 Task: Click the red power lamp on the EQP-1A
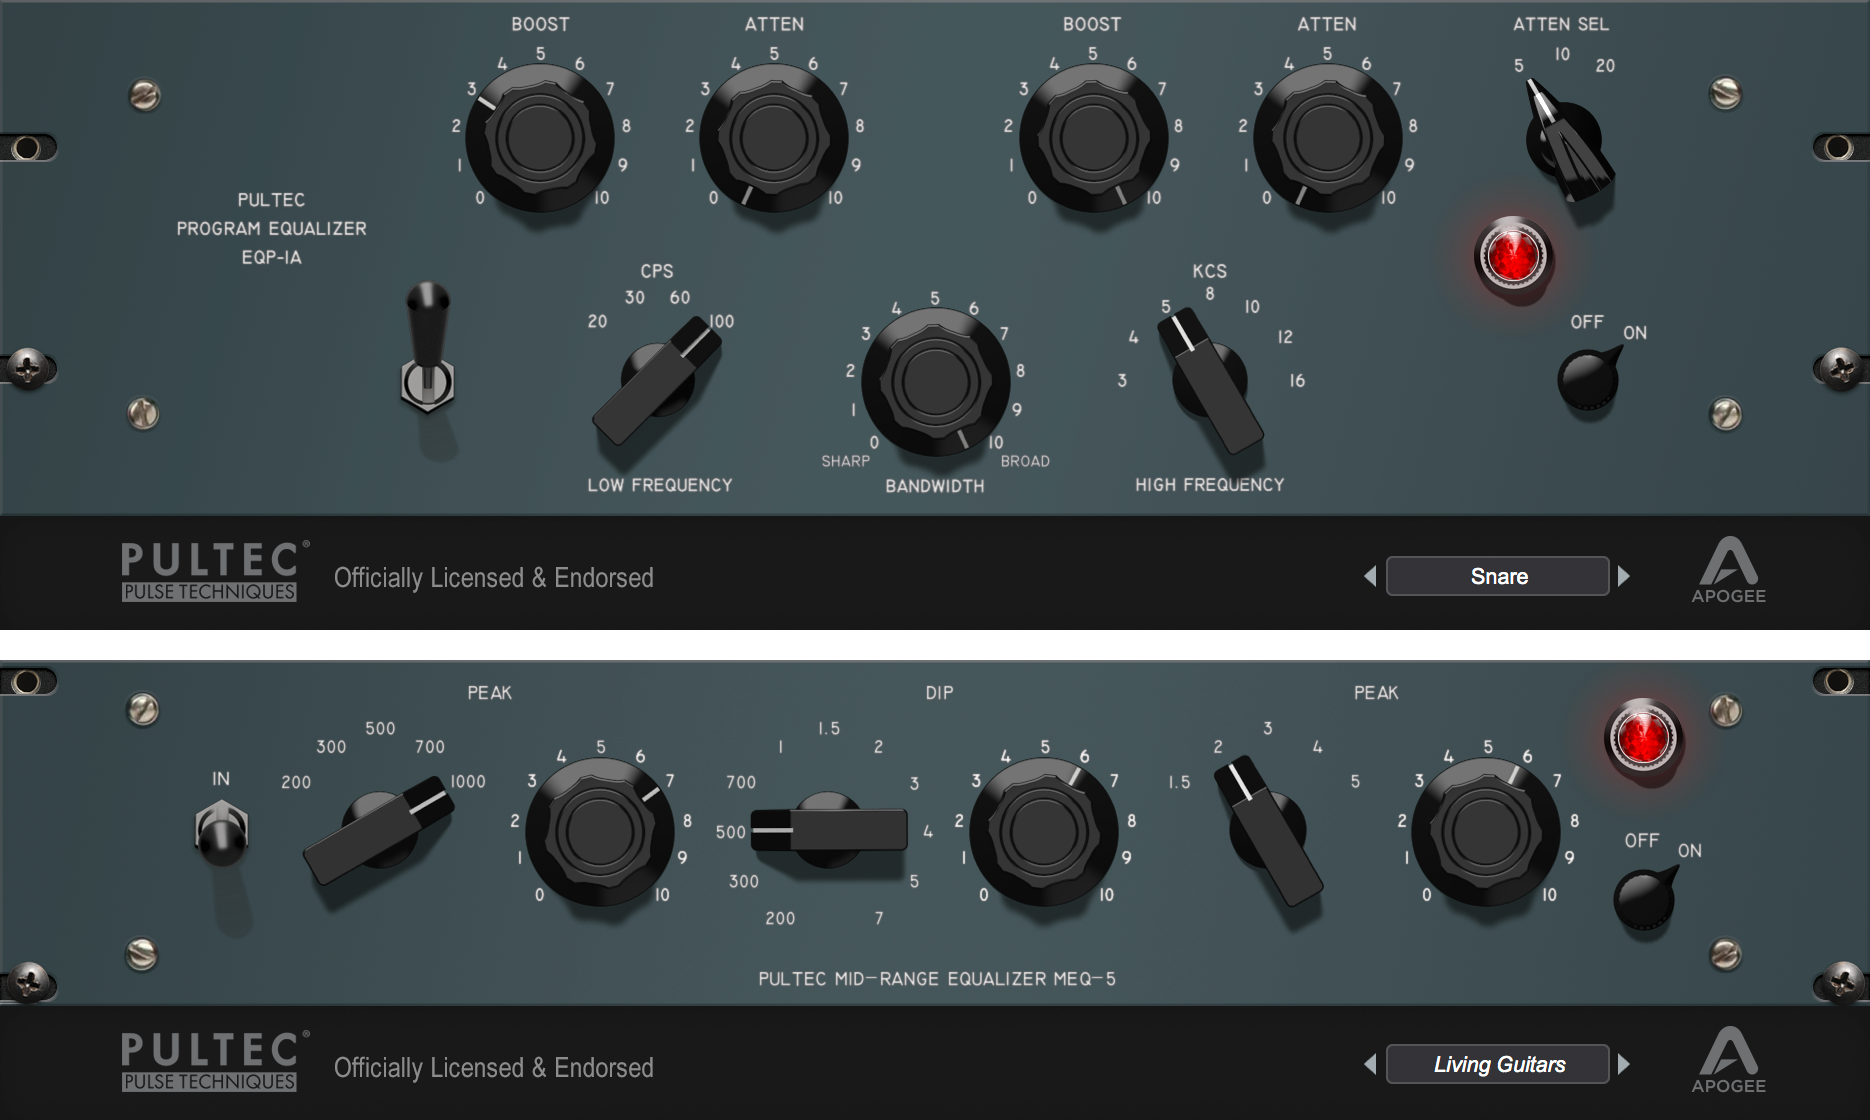(1513, 256)
